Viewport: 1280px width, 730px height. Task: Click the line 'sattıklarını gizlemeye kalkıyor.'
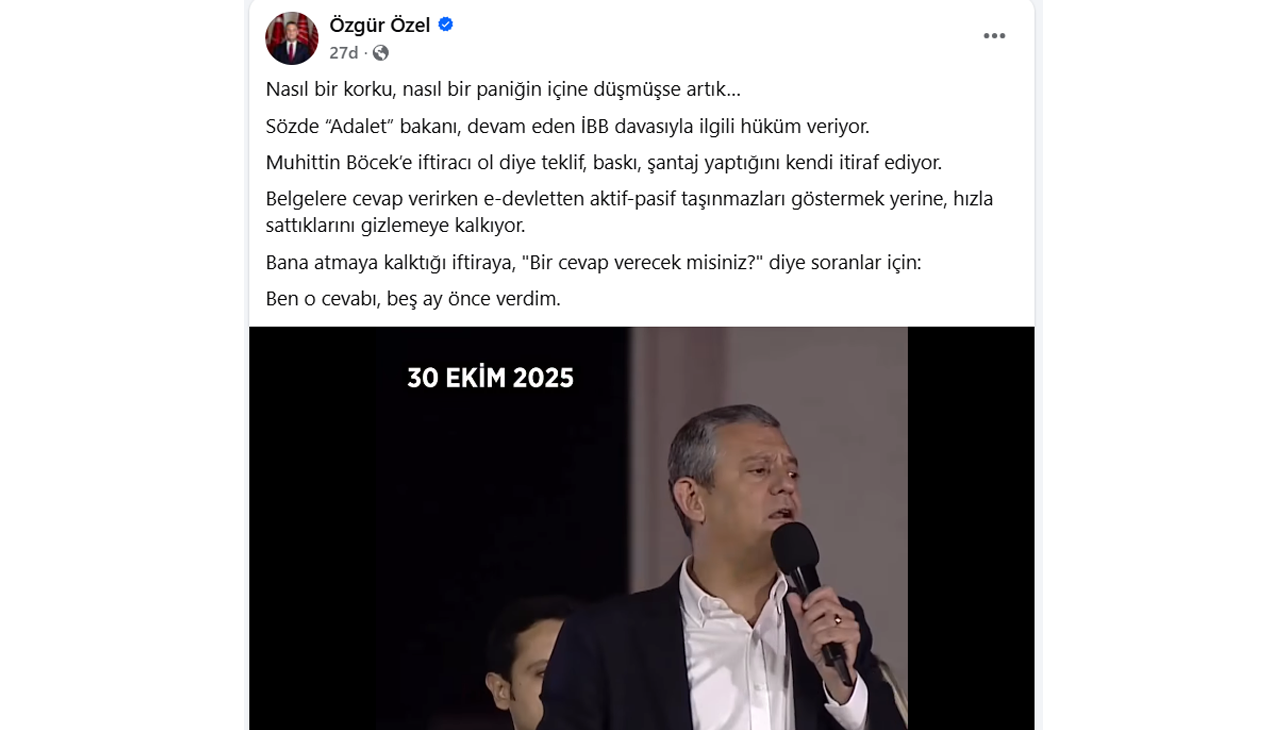point(395,225)
